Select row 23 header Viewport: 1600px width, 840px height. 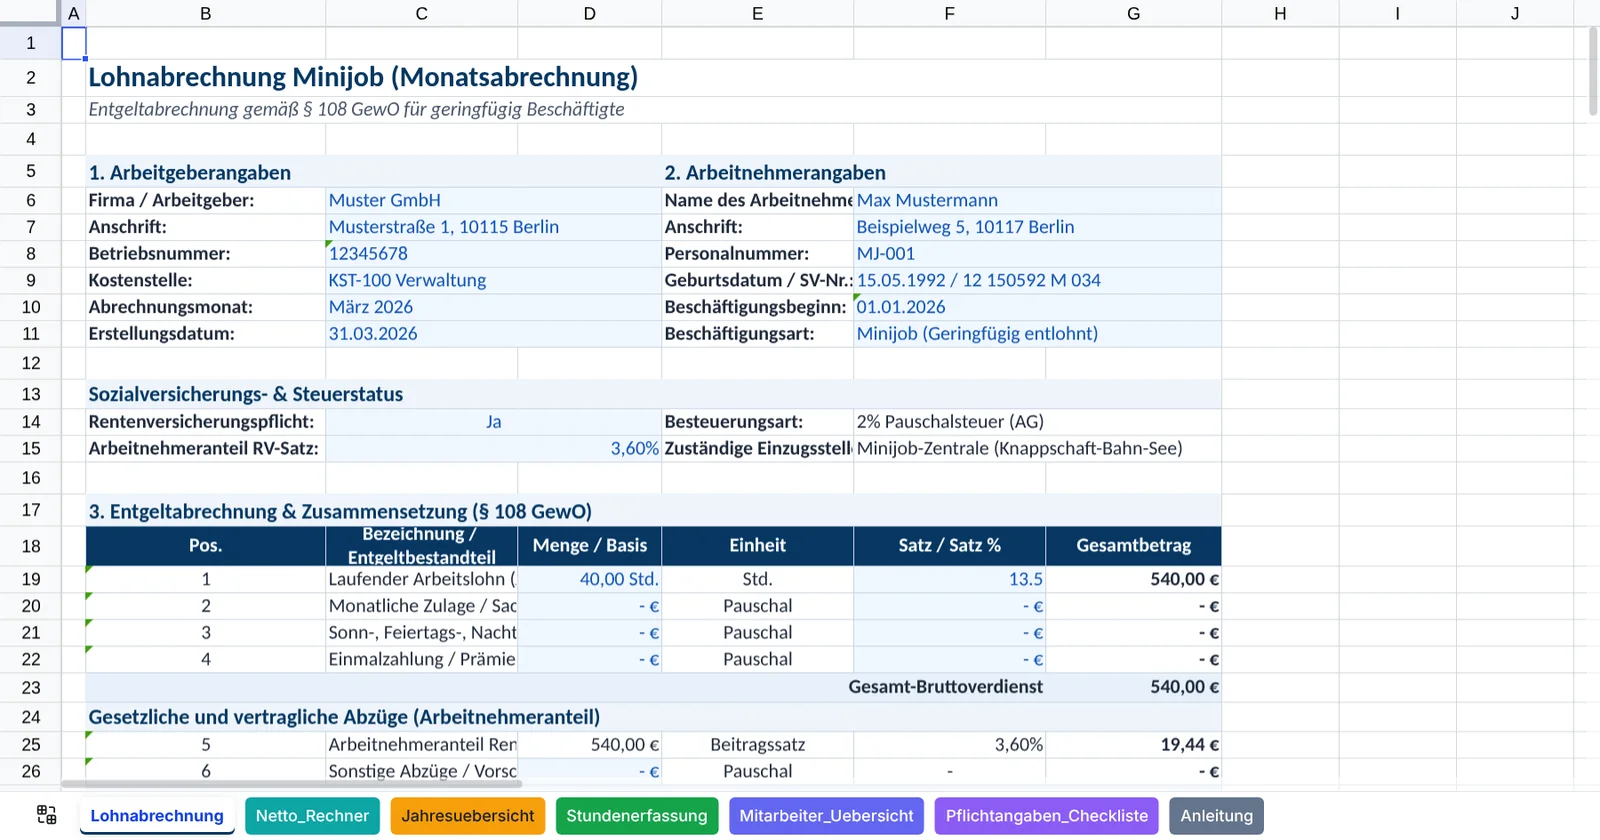[x=31, y=687]
